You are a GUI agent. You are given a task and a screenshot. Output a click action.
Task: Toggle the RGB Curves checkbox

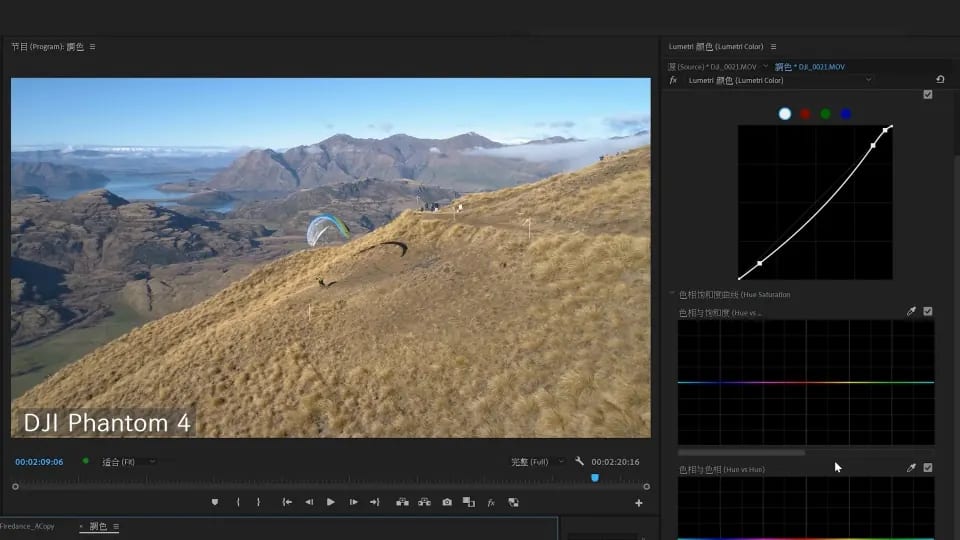pyautogui.click(x=928, y=94)
